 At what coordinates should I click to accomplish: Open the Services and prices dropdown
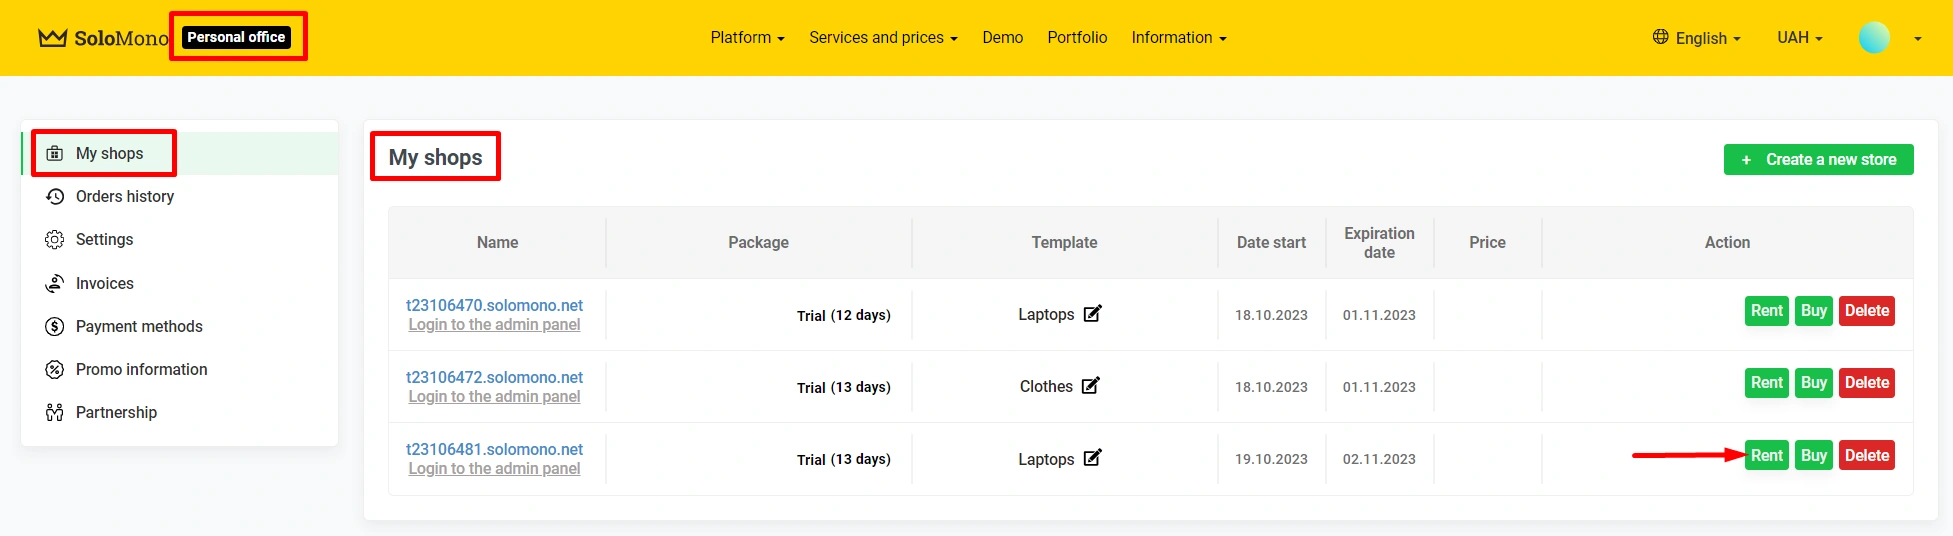[x=882, y=38]
